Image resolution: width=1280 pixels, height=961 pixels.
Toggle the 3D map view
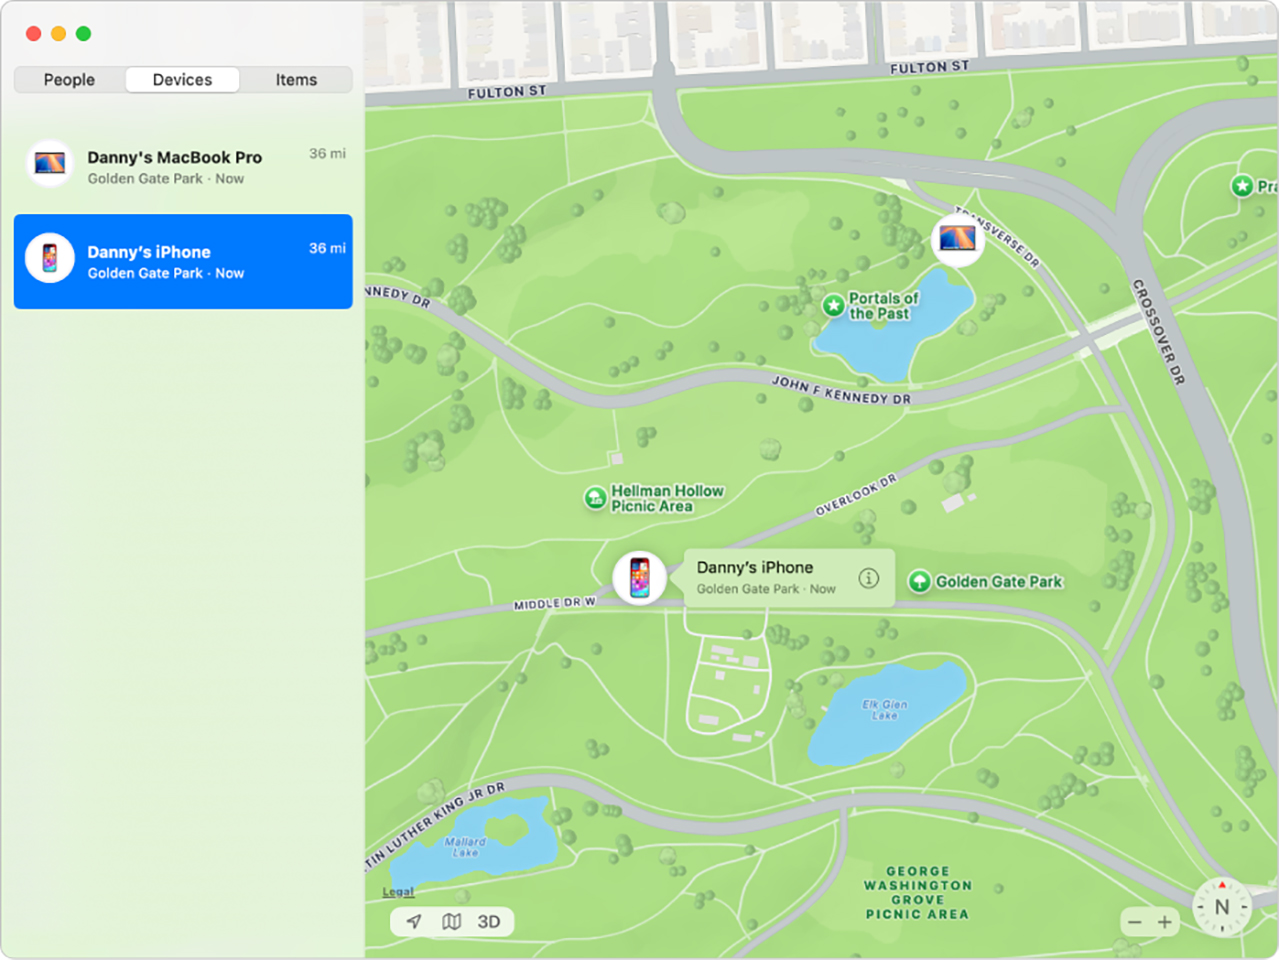point(489,921)
